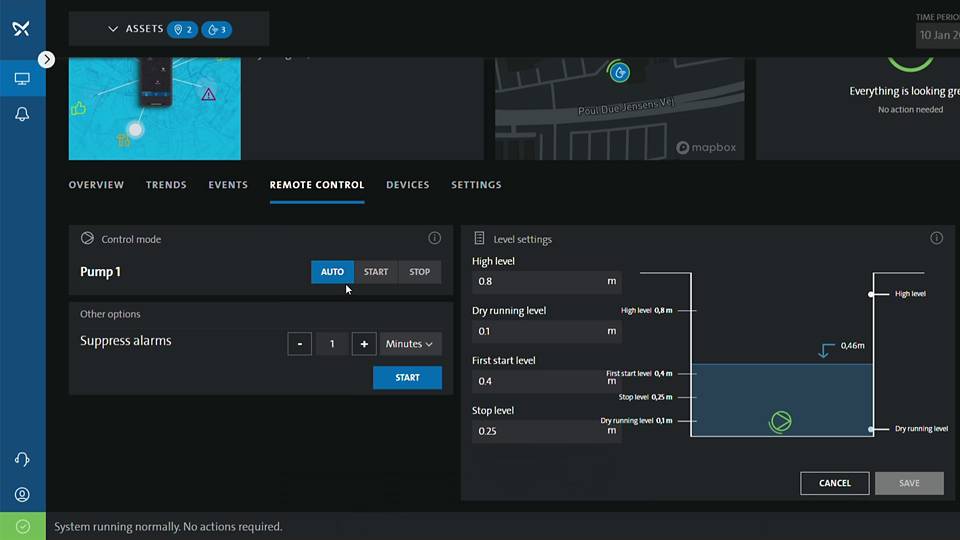Click the pump icon in tank diagram
960x540 pixels.
(780, 421)
